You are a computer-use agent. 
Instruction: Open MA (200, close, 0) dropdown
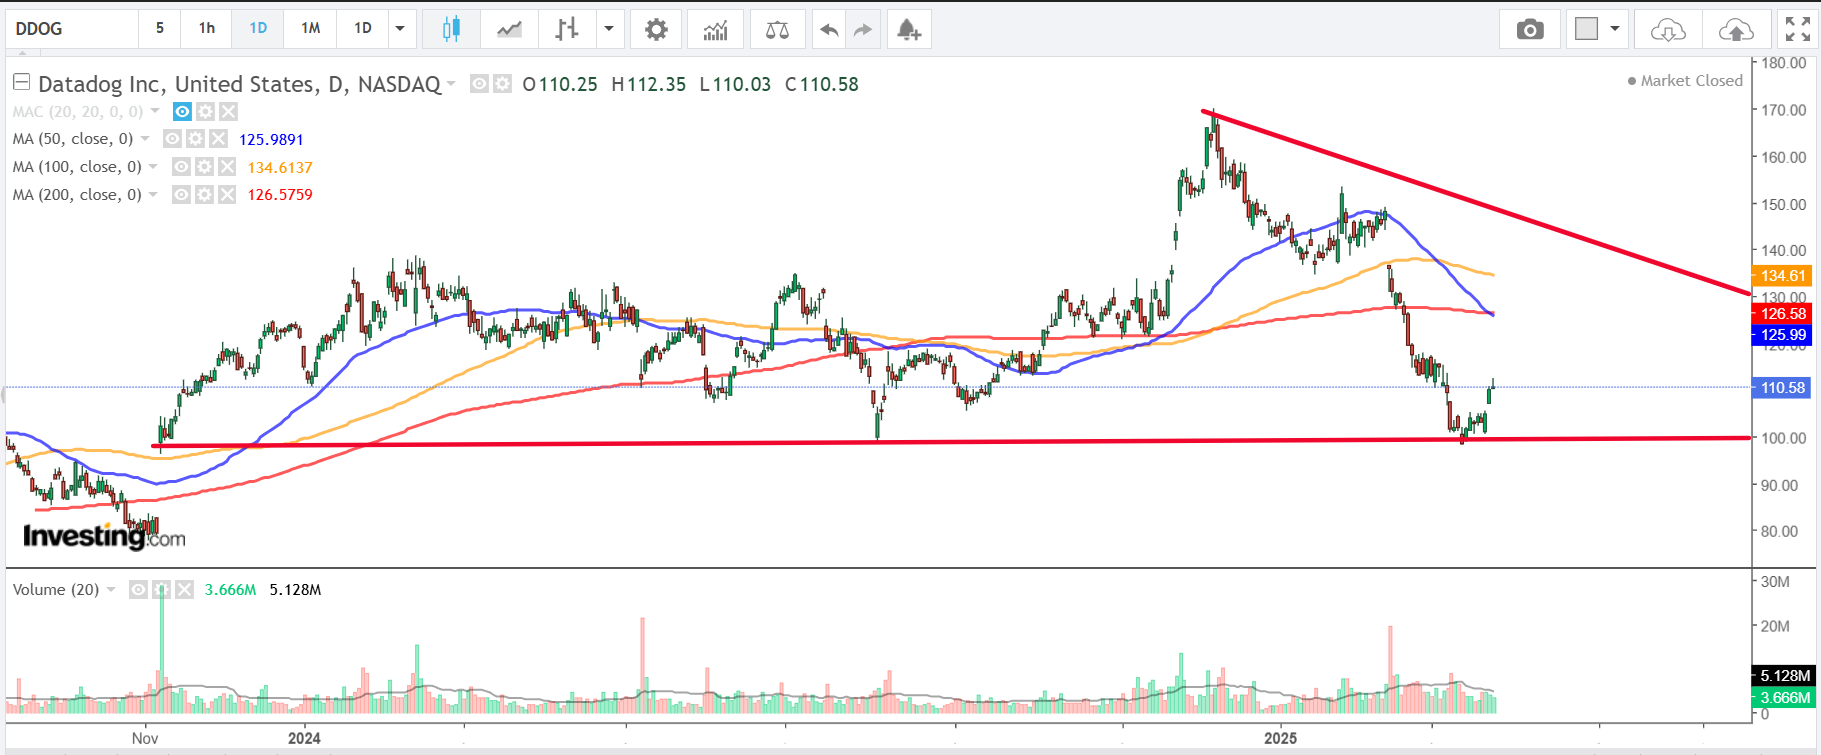pyautogui.click(x=153, y=194)
